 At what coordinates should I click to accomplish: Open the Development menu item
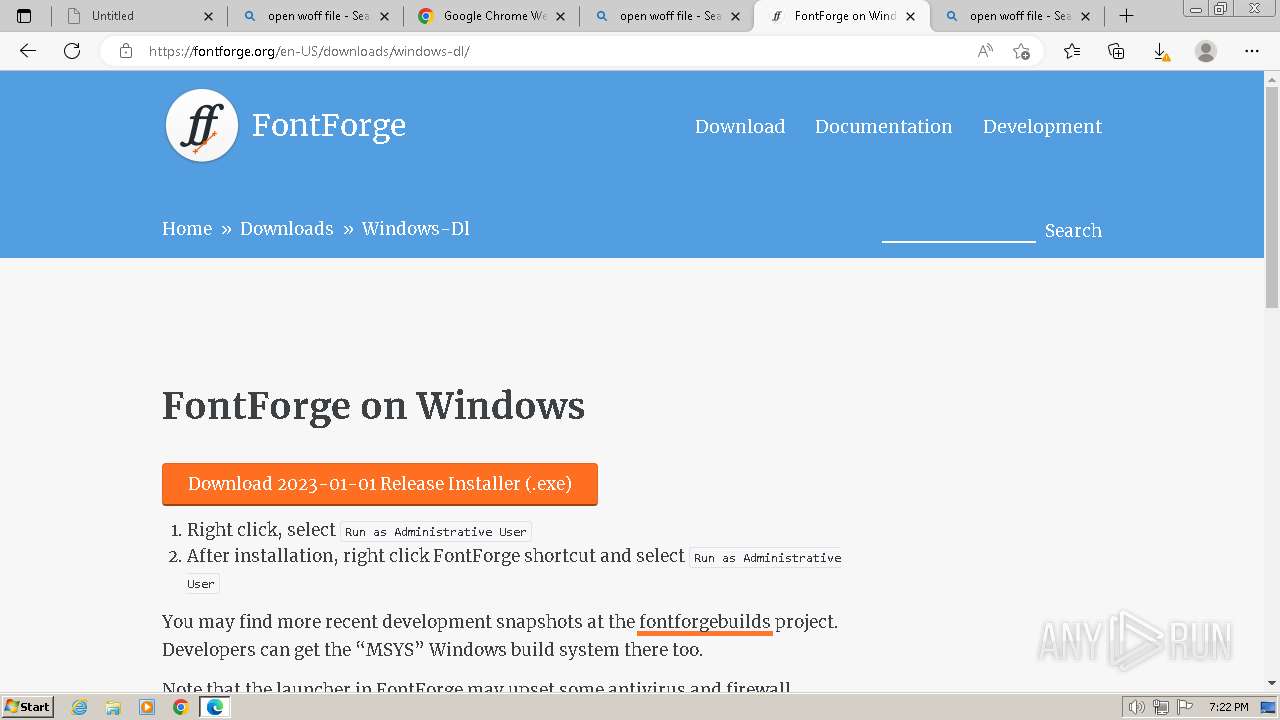(x=1042, y=127)
